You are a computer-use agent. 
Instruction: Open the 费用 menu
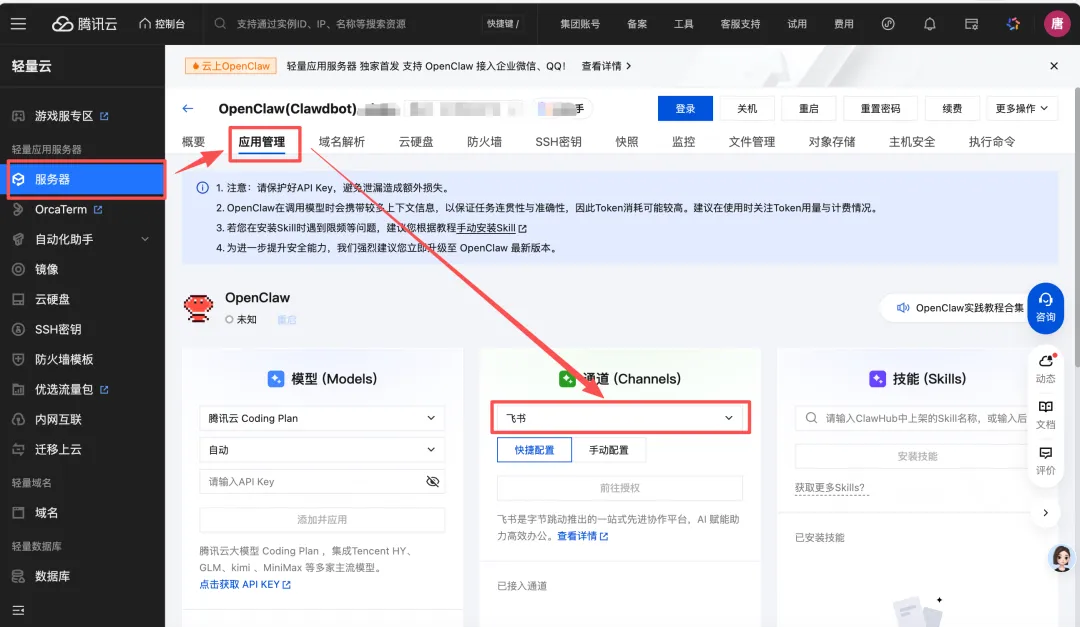(x=844, y=23)
